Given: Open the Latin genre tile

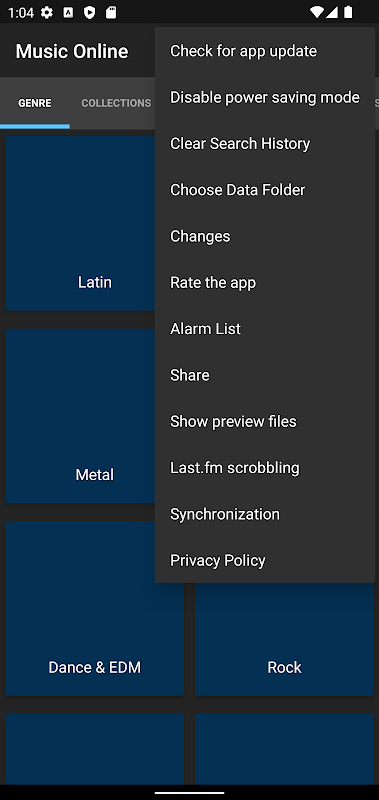Looking at the screenshot, I should pyautogui.click(x=81, y=223).
